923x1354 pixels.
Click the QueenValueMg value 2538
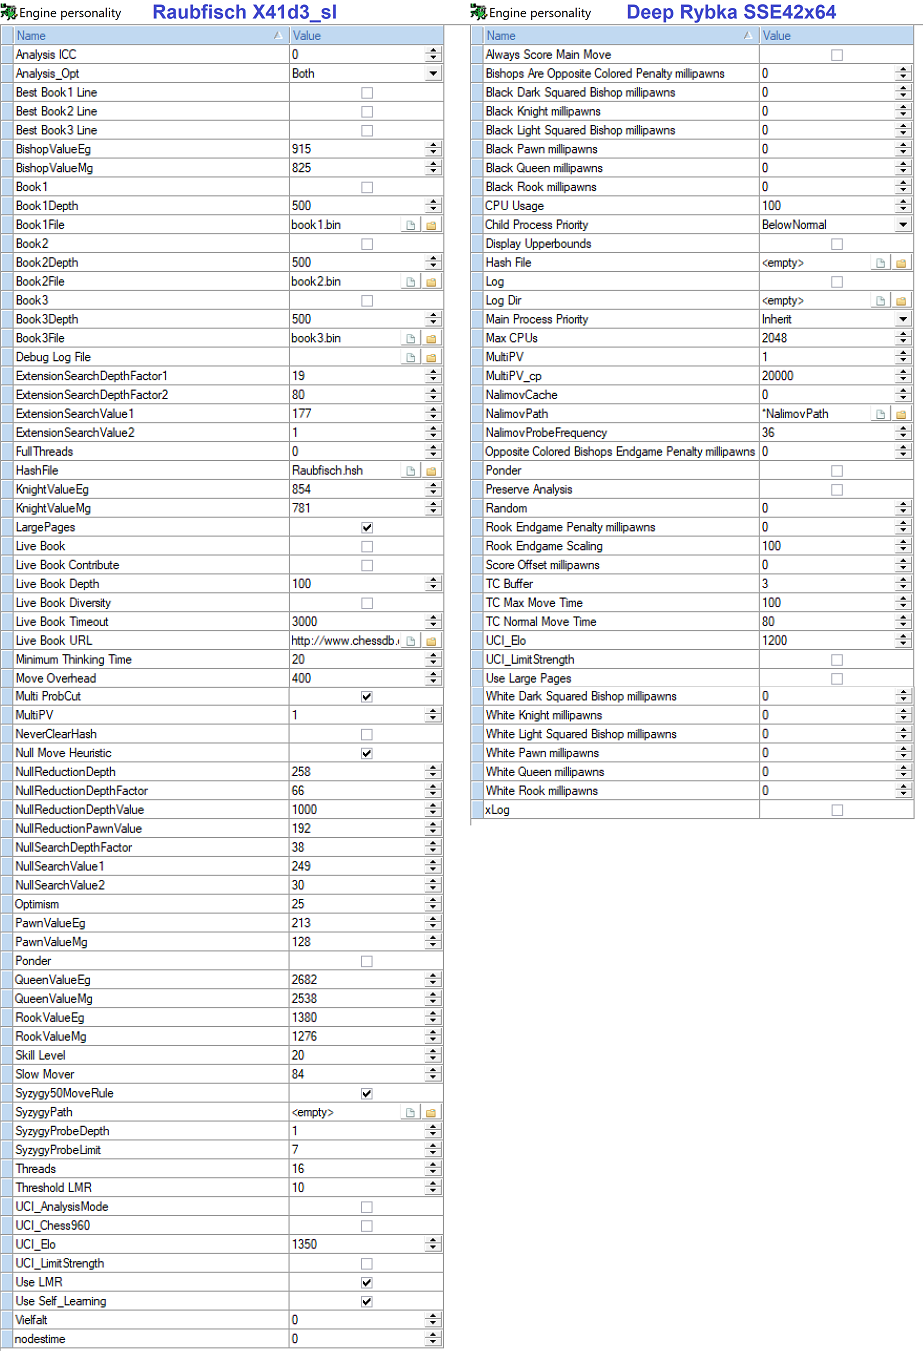coord(304,999)
